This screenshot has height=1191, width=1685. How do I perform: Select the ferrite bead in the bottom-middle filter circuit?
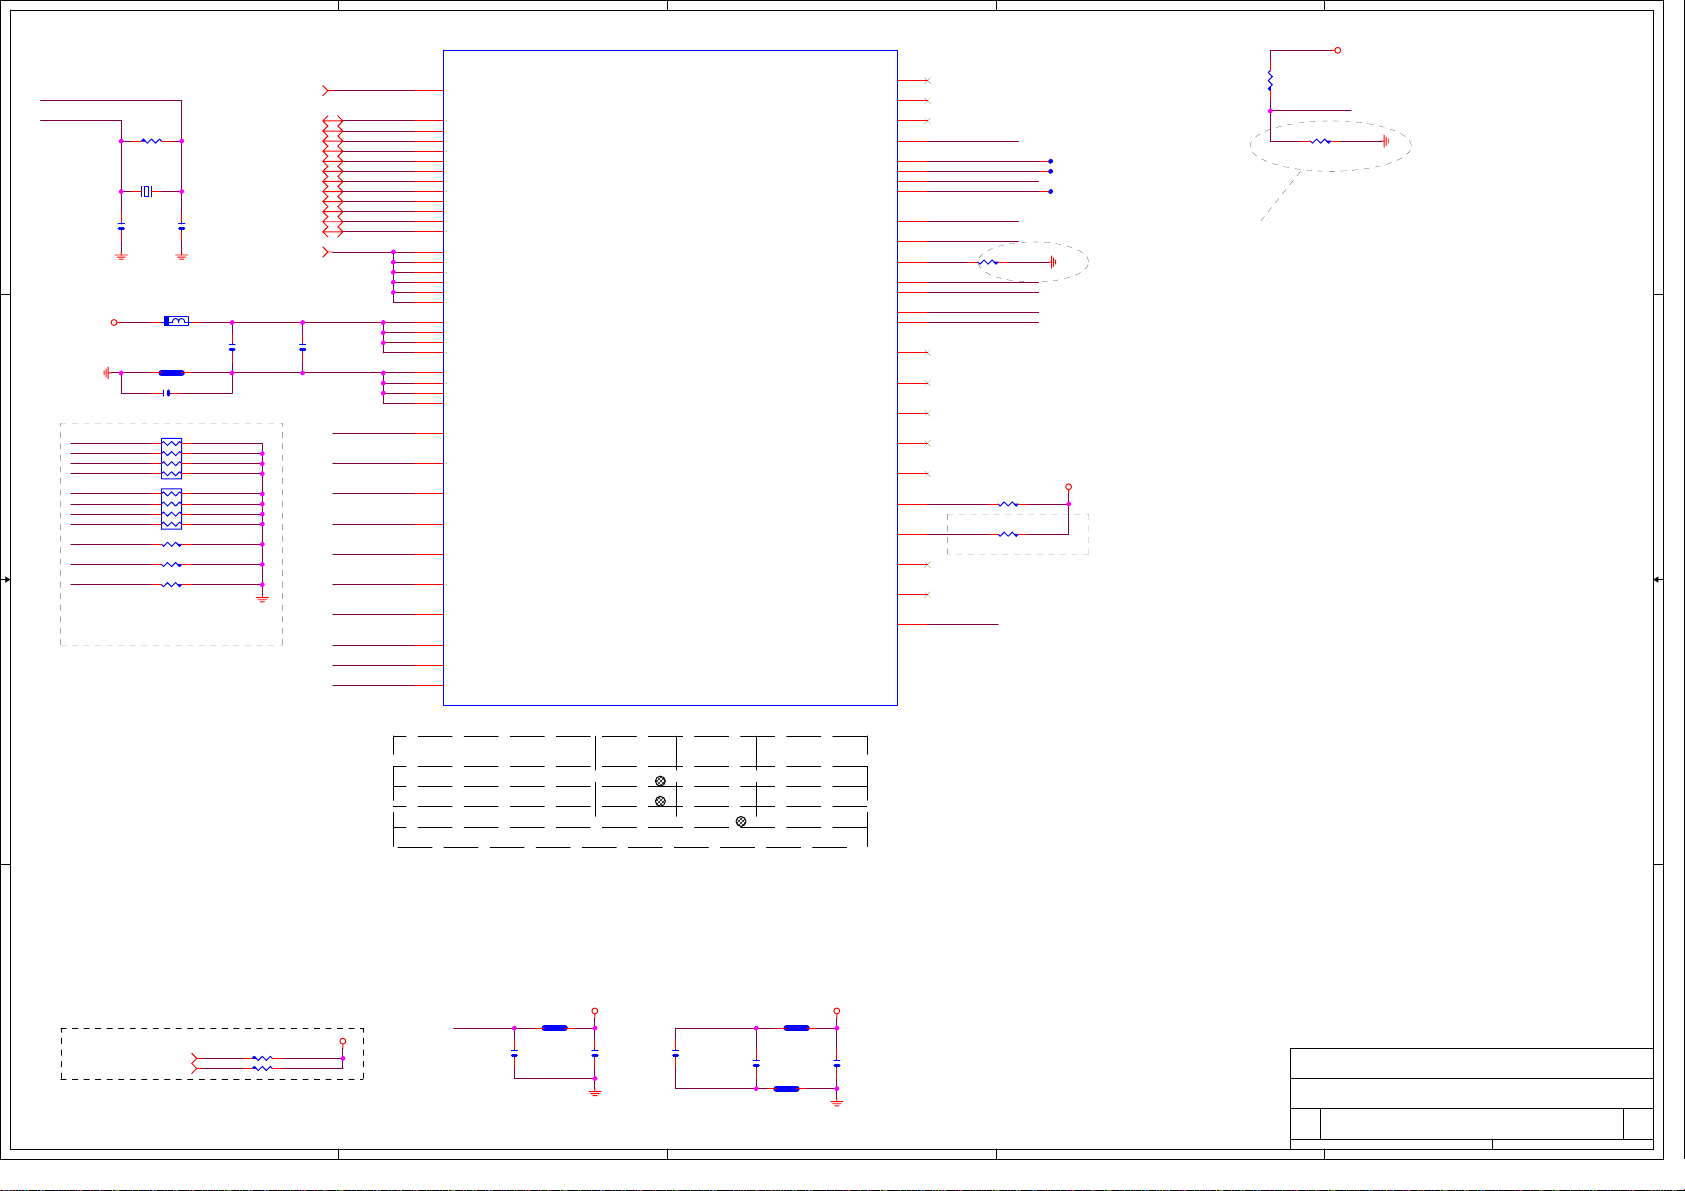click(x=555, y=1027)
